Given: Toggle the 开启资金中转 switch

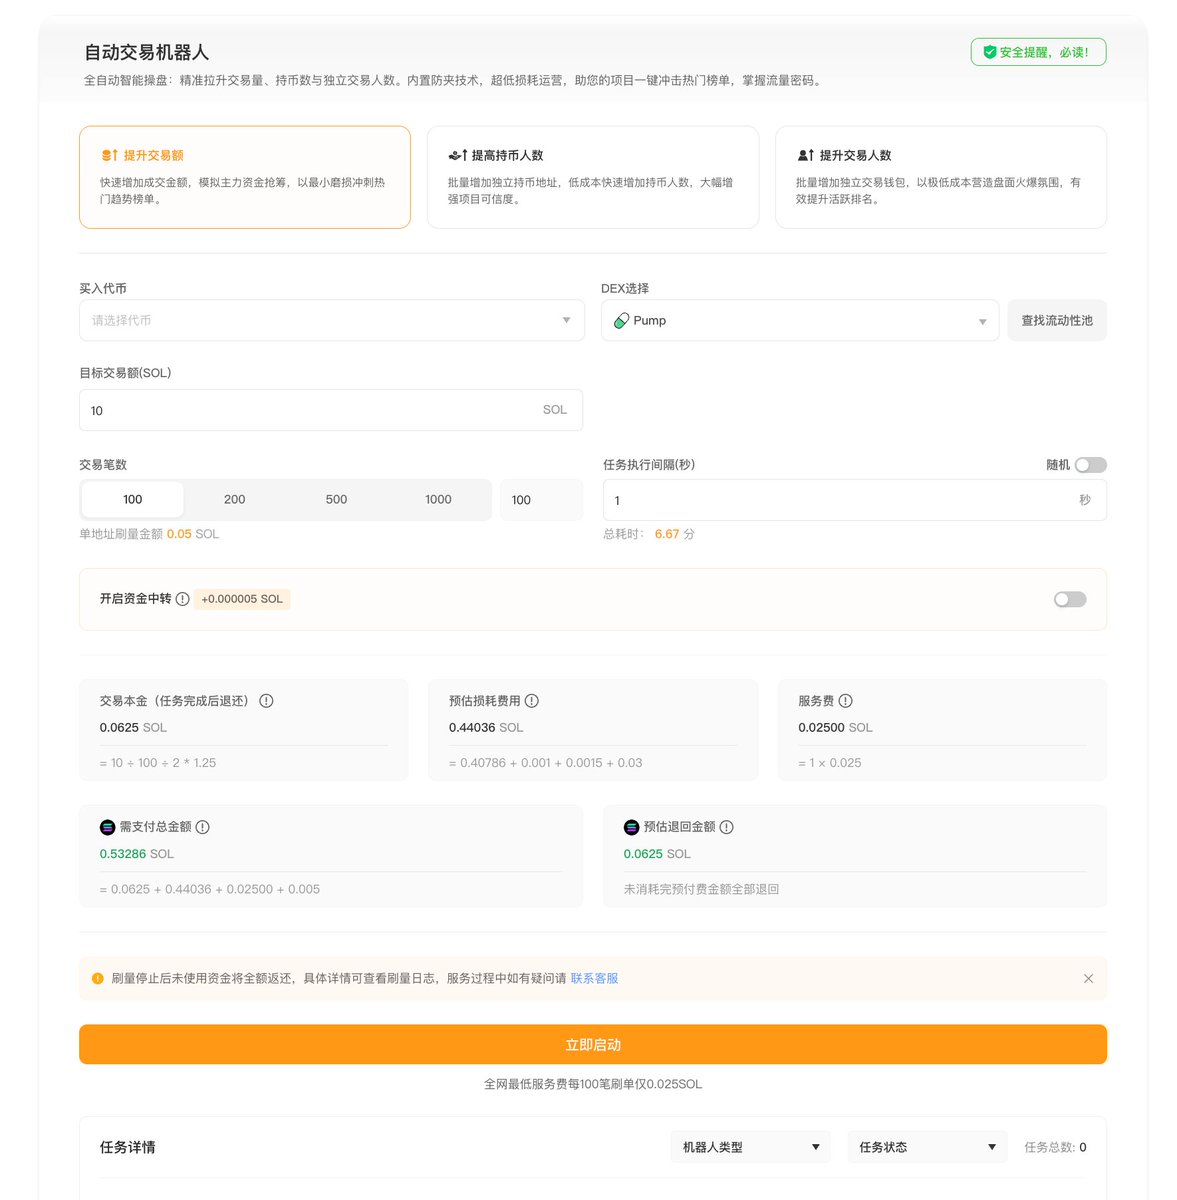Looking at the screenshot, I should point(1070,599).
